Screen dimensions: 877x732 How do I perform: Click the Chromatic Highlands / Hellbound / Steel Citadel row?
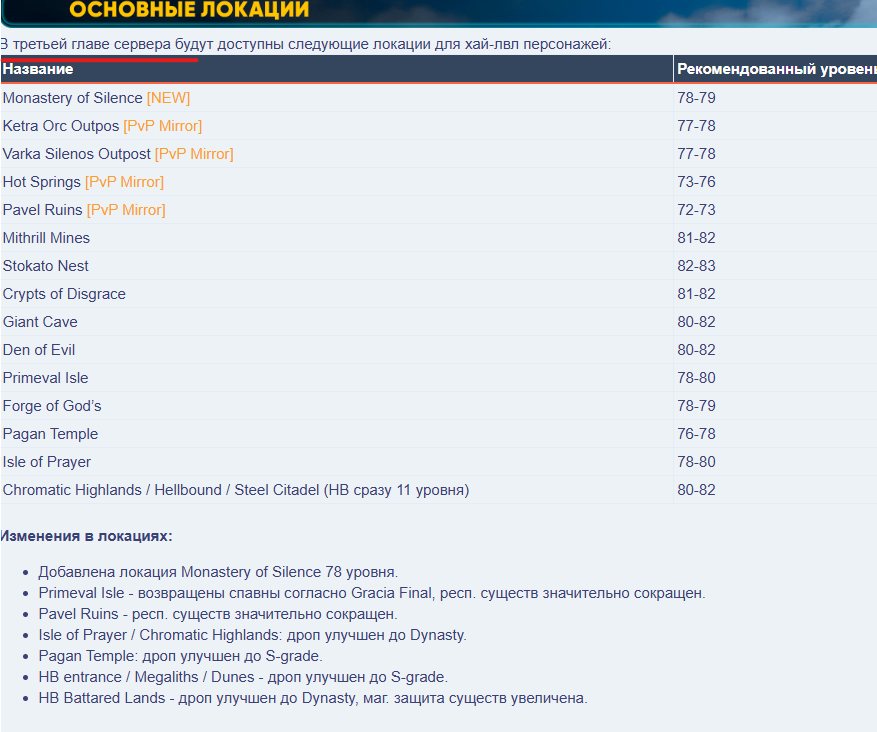pos(235,490)
